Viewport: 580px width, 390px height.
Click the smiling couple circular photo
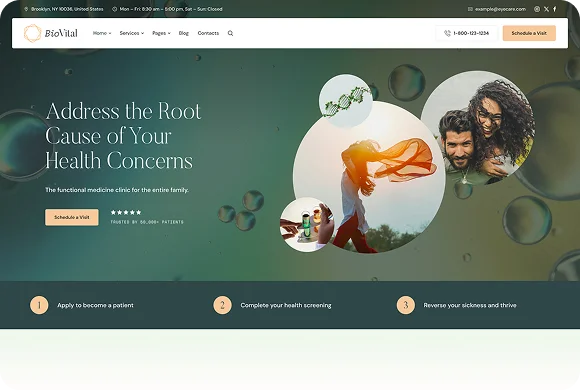tap(478, 128)
